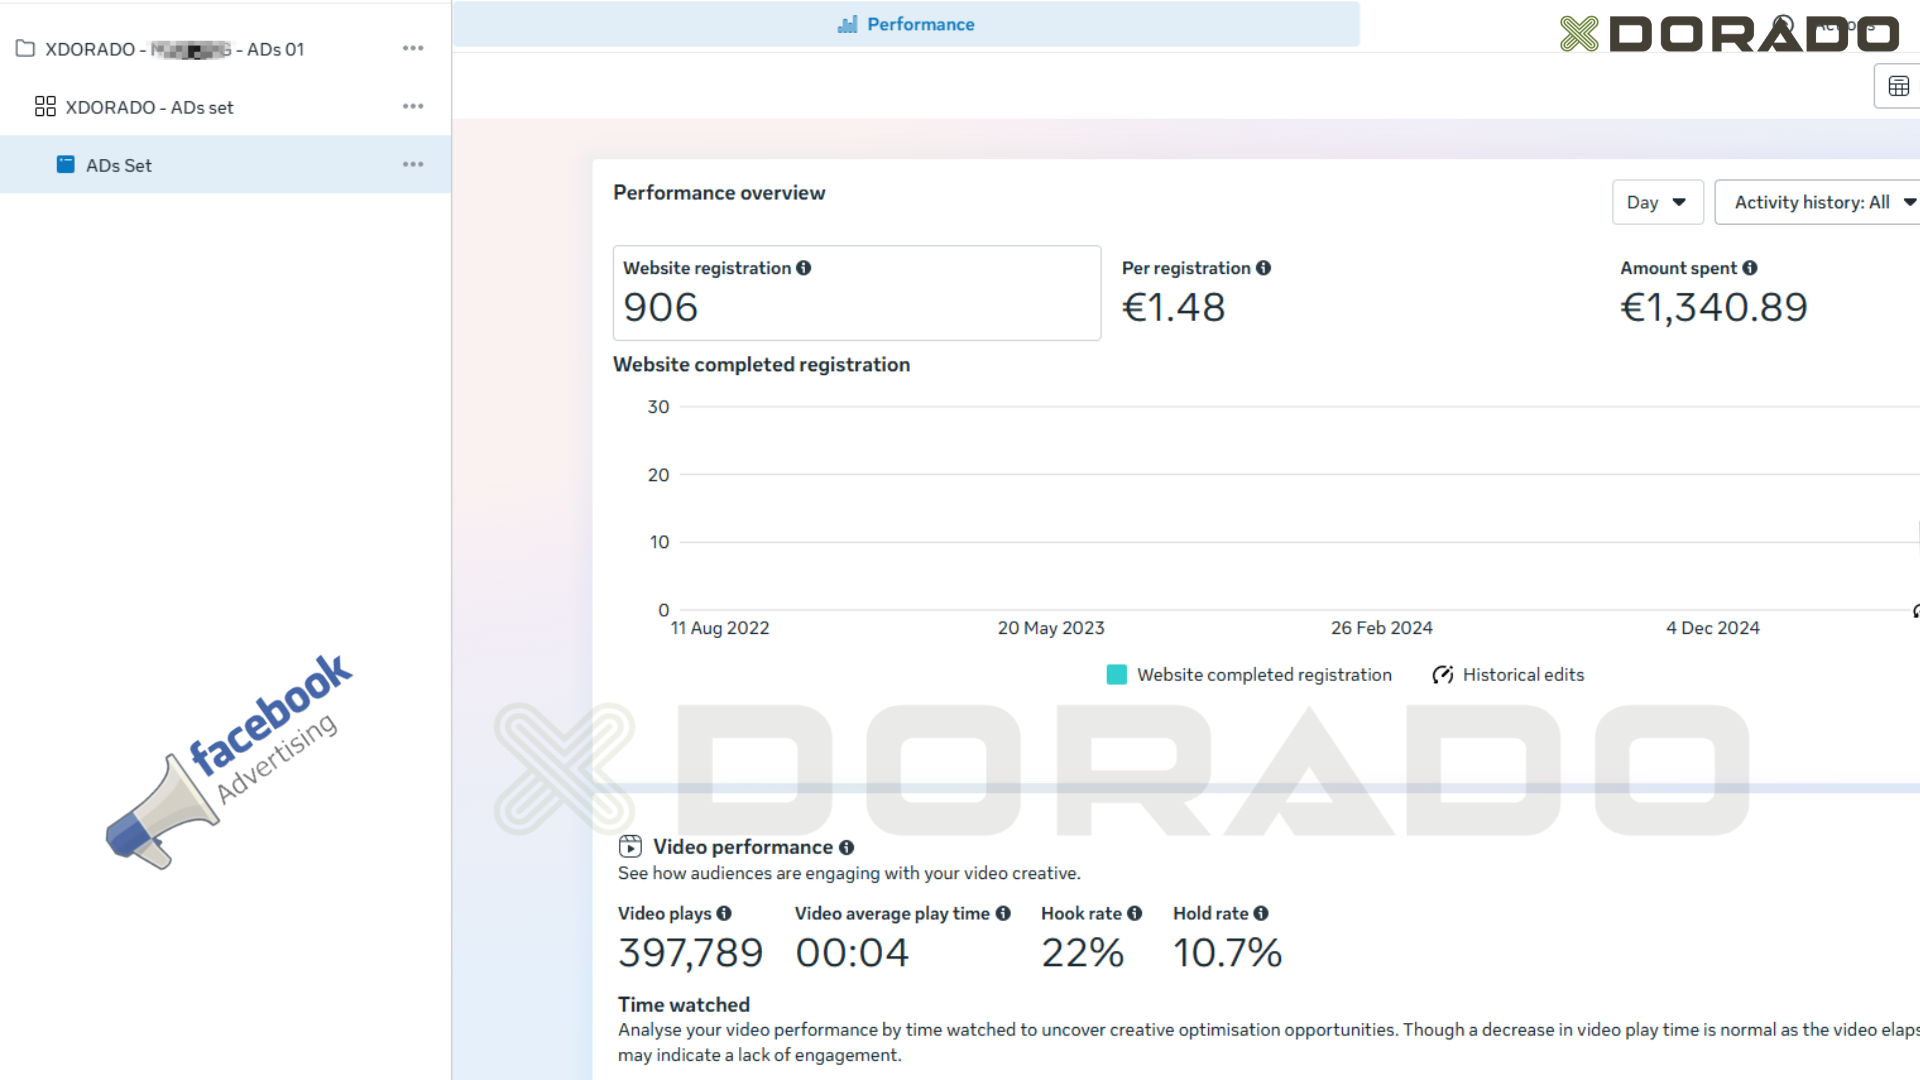Click the info icon next to Website registration
Image resolution: width=1920 pixels, height=1080 pixels.
click(803, 268)
